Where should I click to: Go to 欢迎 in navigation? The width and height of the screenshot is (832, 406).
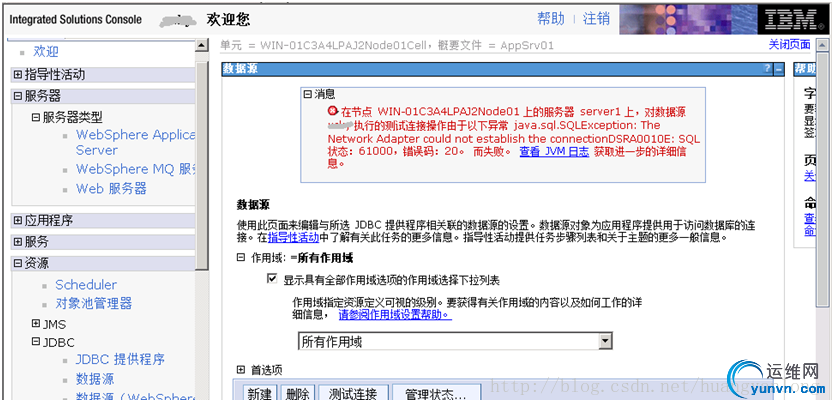(x=46, y=51)
